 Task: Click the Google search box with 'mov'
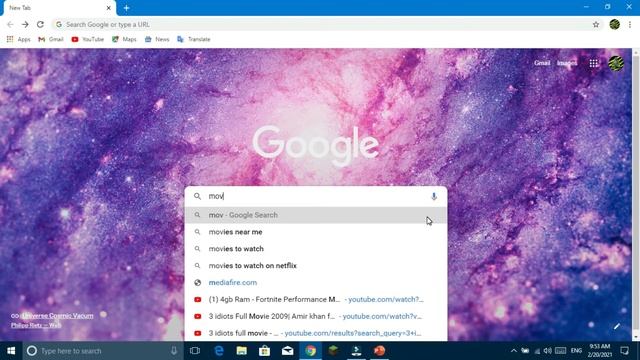click(x=316, y=196)
